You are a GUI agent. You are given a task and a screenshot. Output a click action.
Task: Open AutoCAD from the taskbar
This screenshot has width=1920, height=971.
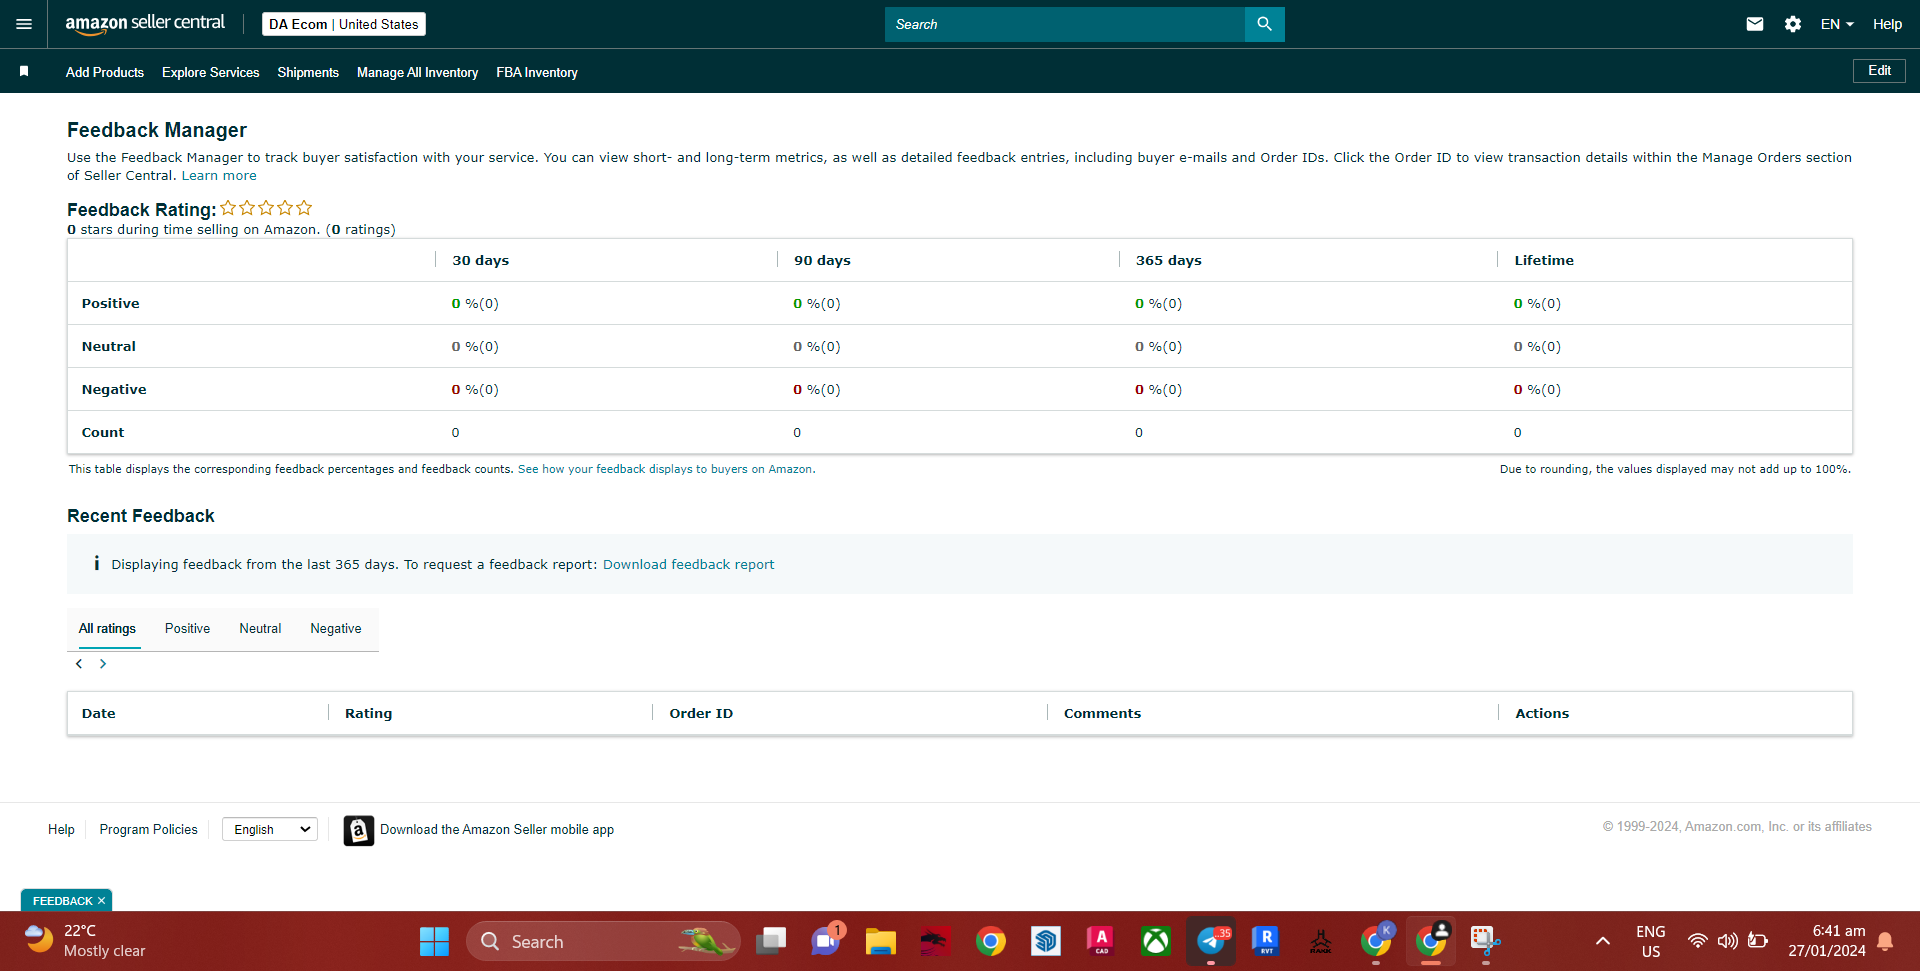coord(1100,941)
